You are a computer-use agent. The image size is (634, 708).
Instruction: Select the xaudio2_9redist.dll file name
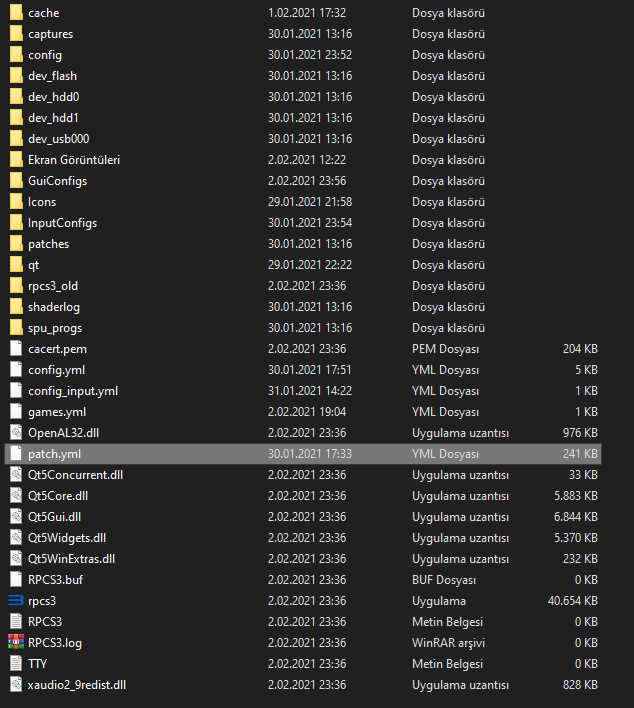[77, 685]
